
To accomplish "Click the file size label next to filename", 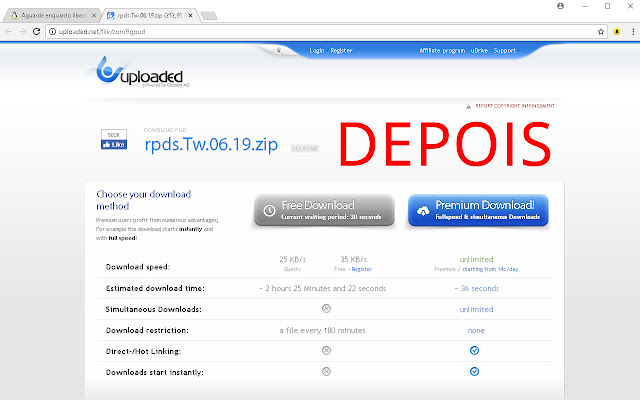I will click(x=304, y=148).
